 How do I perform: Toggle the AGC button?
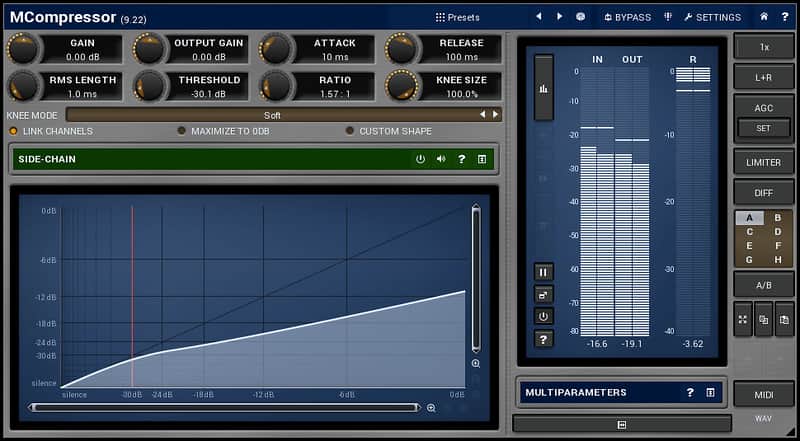tap(764, 108)
